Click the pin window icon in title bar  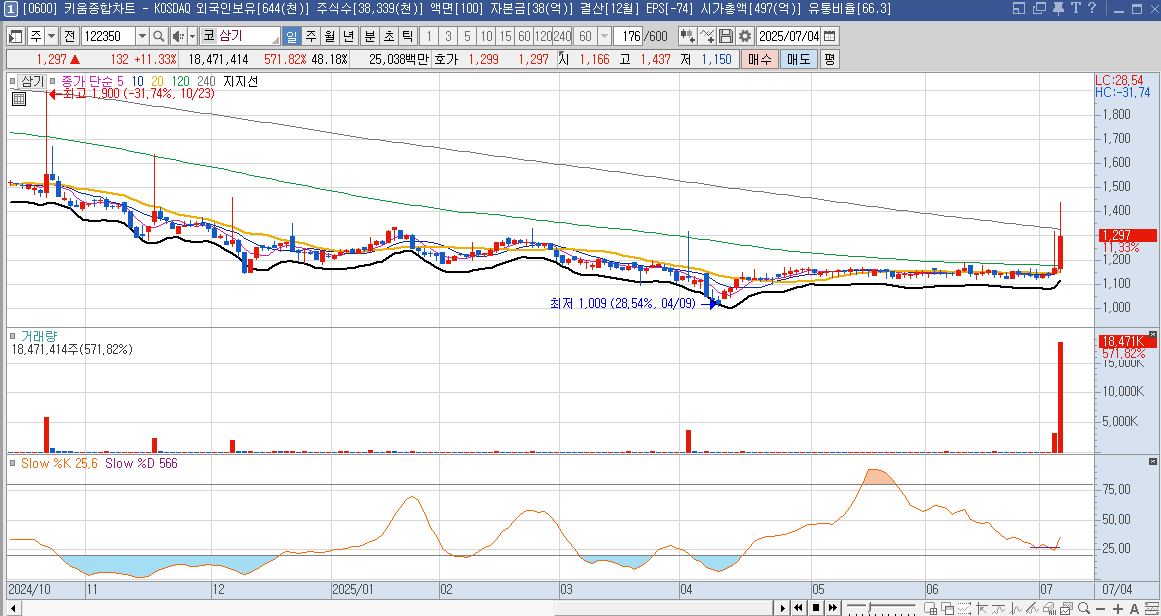tap(1058, 8)
